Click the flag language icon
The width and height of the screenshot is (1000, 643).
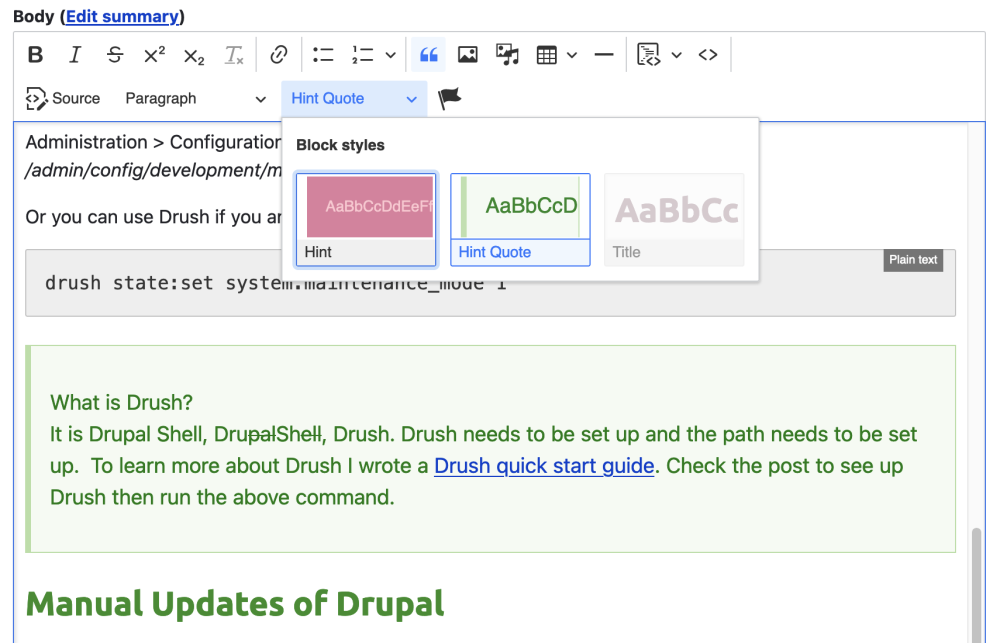449,98
